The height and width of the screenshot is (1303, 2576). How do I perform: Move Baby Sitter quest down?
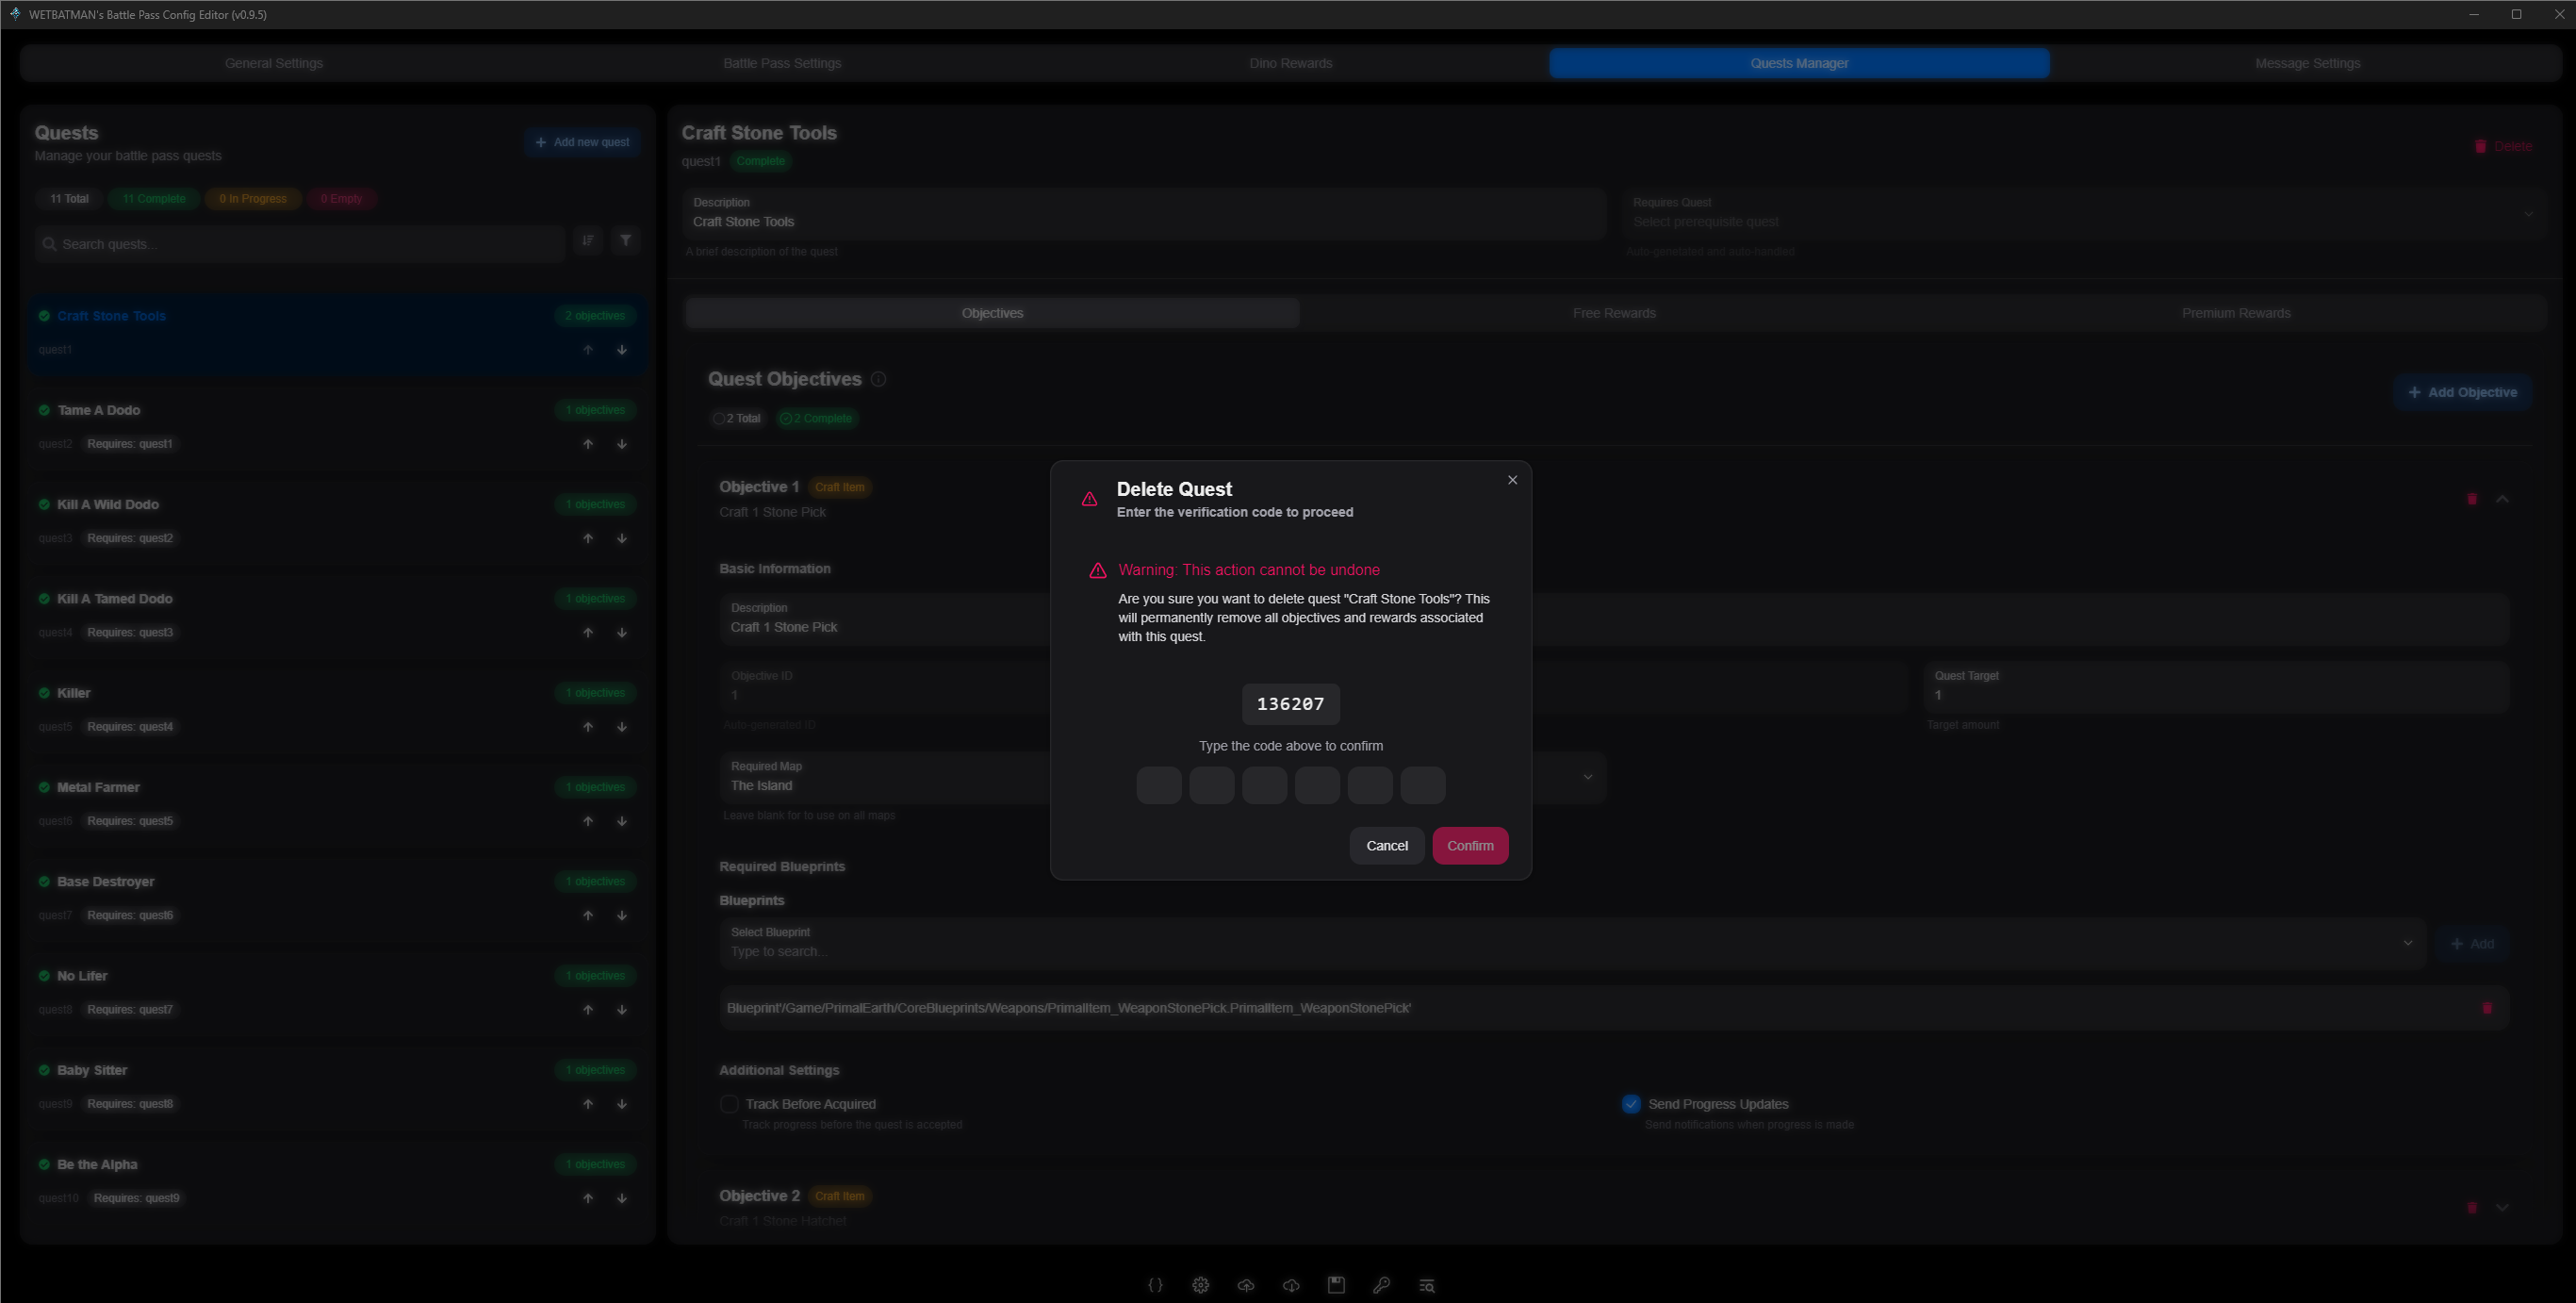pos(622,1104)
